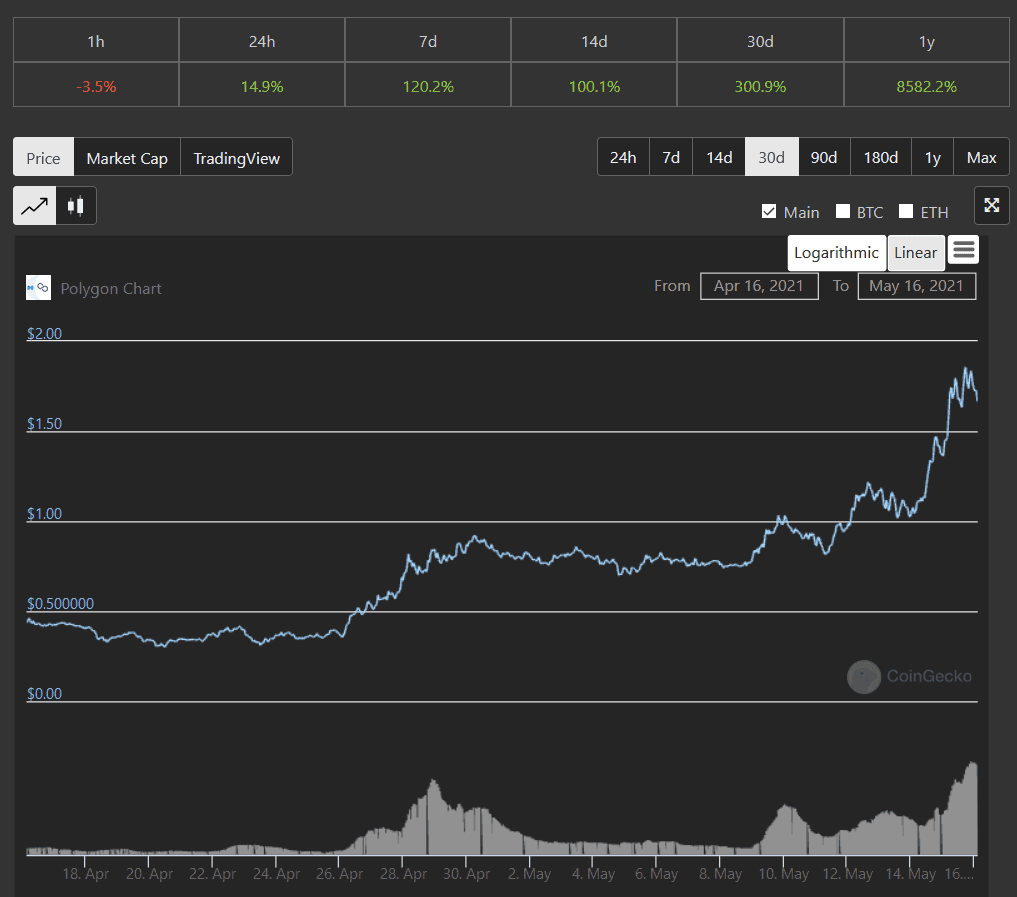Select the Max time range
Screen dimensions: 1017x897
[x=981, y=157]
